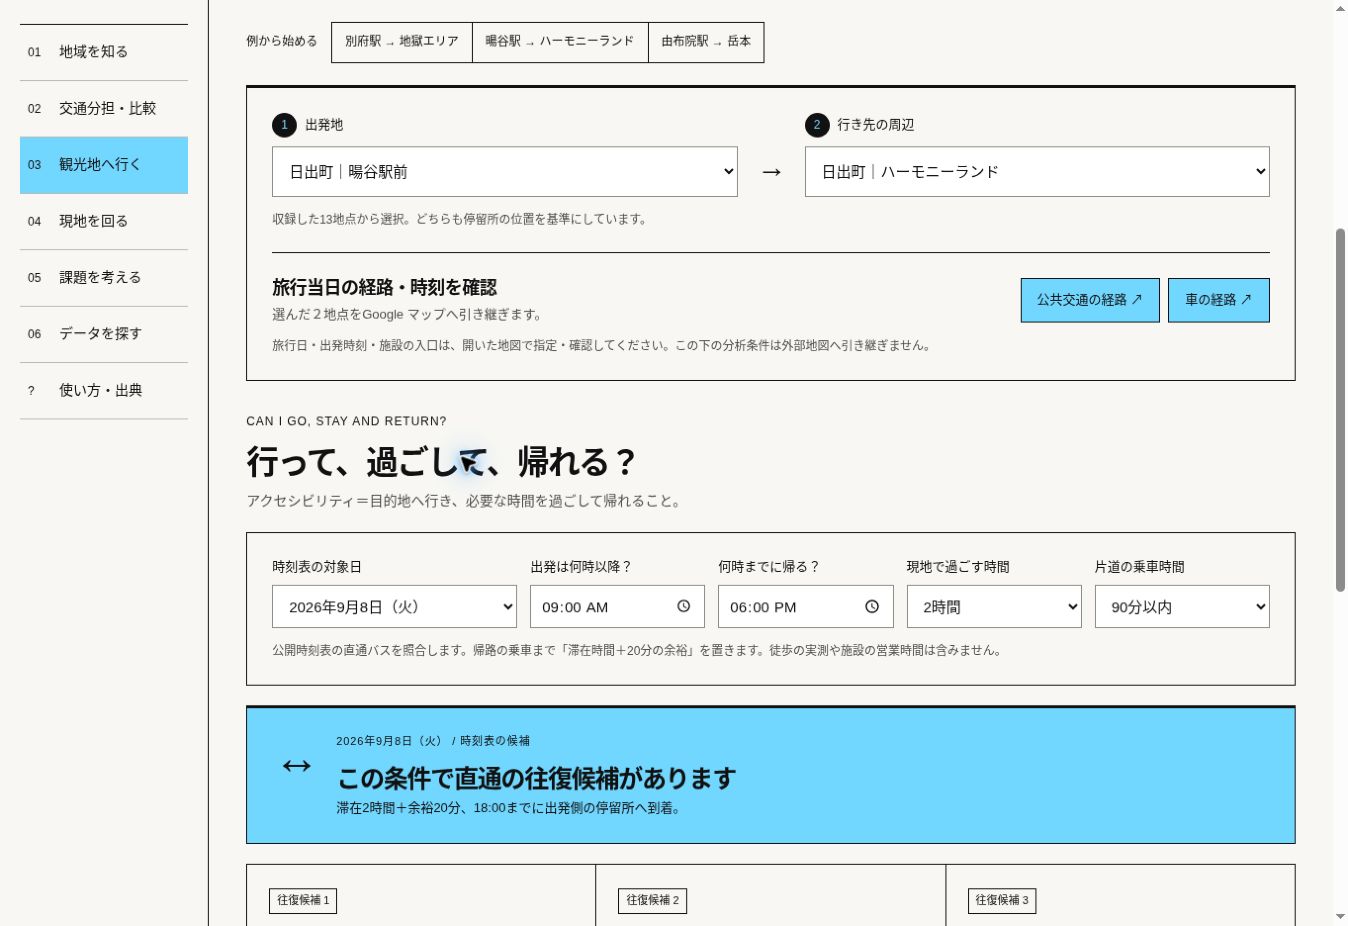Open the データを探す sidebar section

coord(104,334)
